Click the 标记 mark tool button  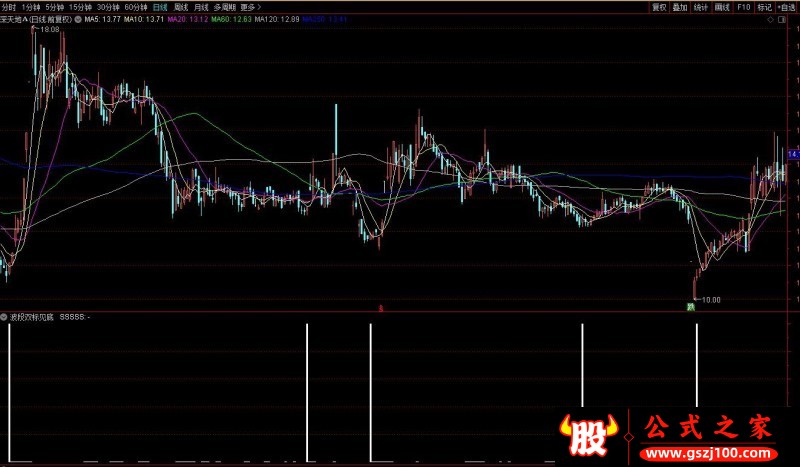point(765,6)
